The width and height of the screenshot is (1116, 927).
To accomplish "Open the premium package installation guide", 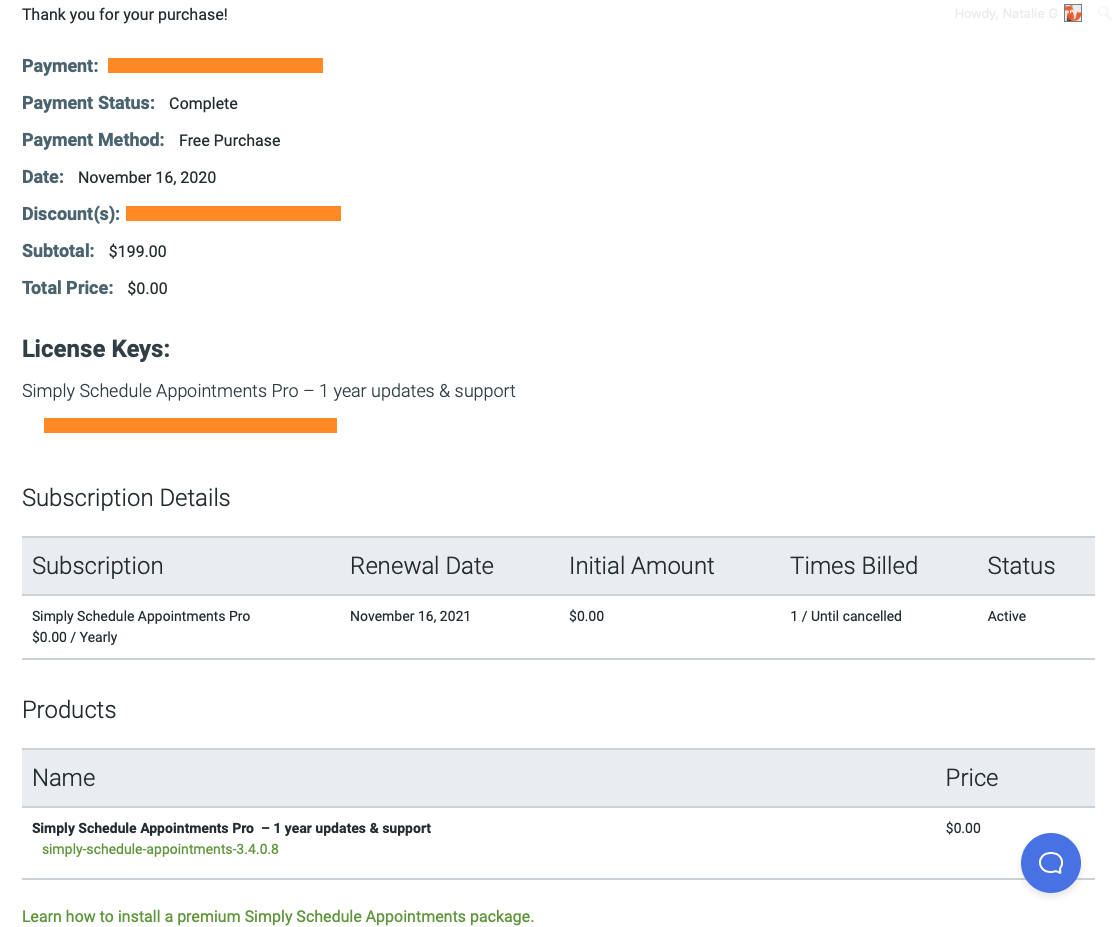I will coord(278,915).
